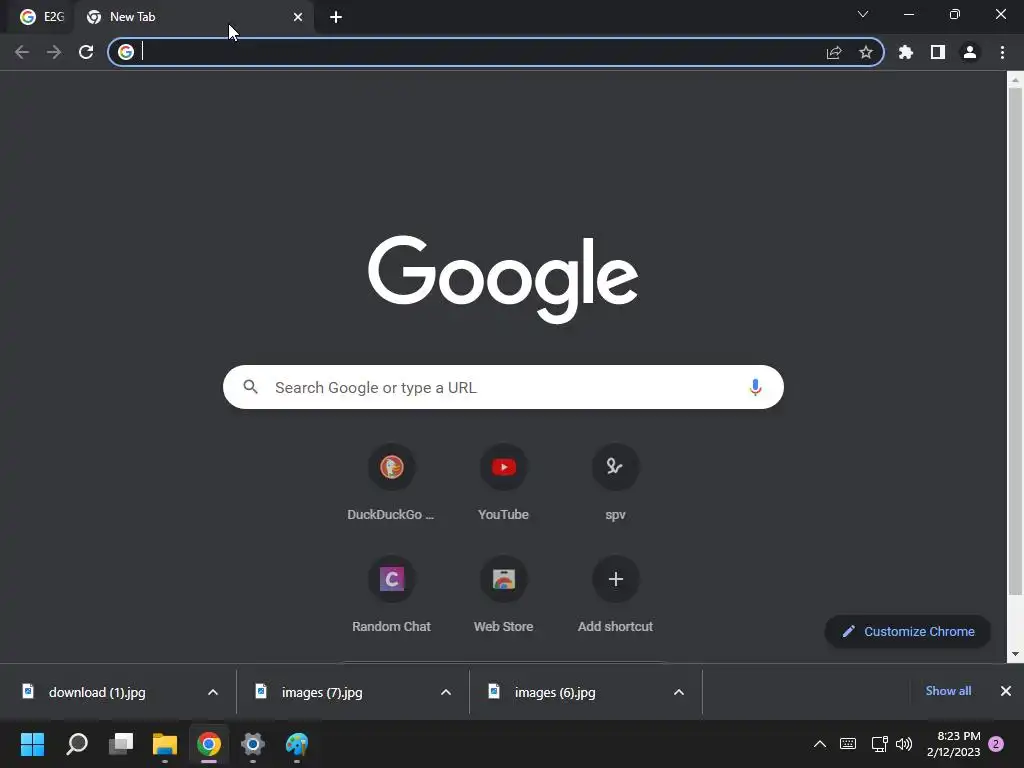This screenshot has height=768, width=1024.
Task: Show hidden system tray icons
Action: click(x=820, y=744)
